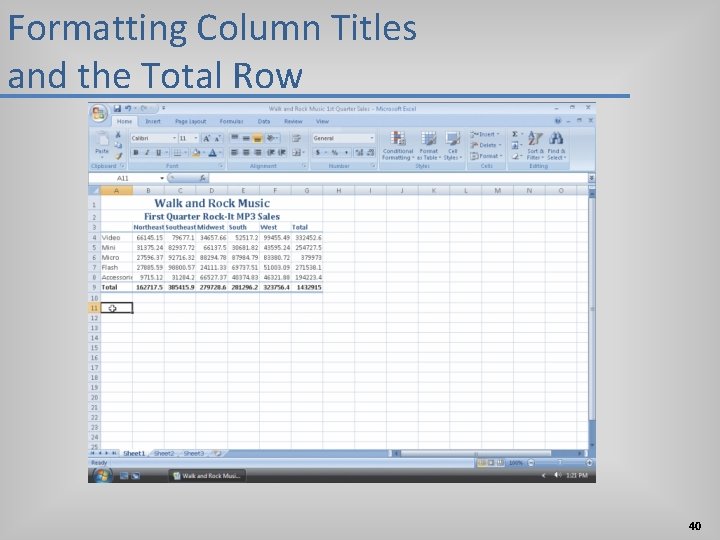The image size is (720, 540).
Task: Click the Windows Start orb
Action: point(101,476)
